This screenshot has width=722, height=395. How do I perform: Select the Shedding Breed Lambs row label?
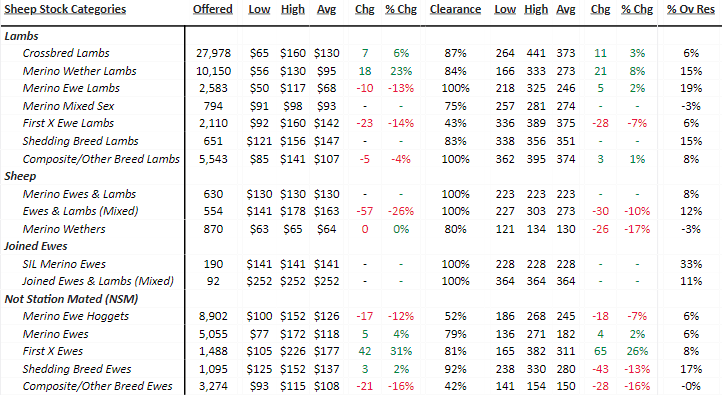pyautogui.click(x=81, y=141)
